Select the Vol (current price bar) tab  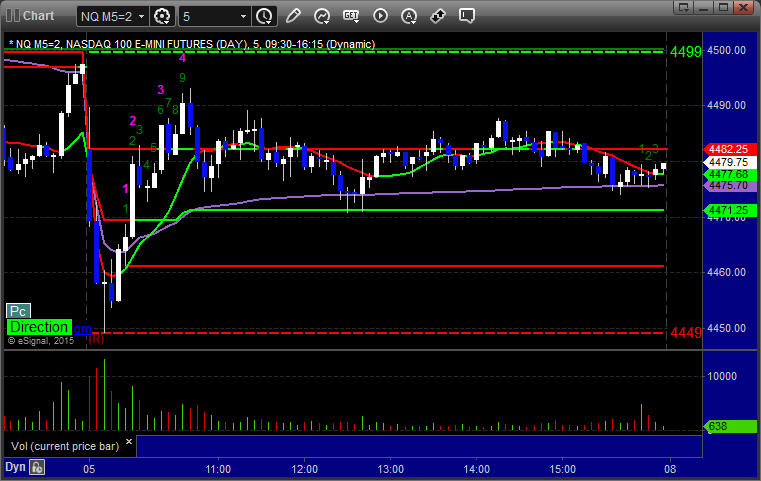tap(65, 446)
